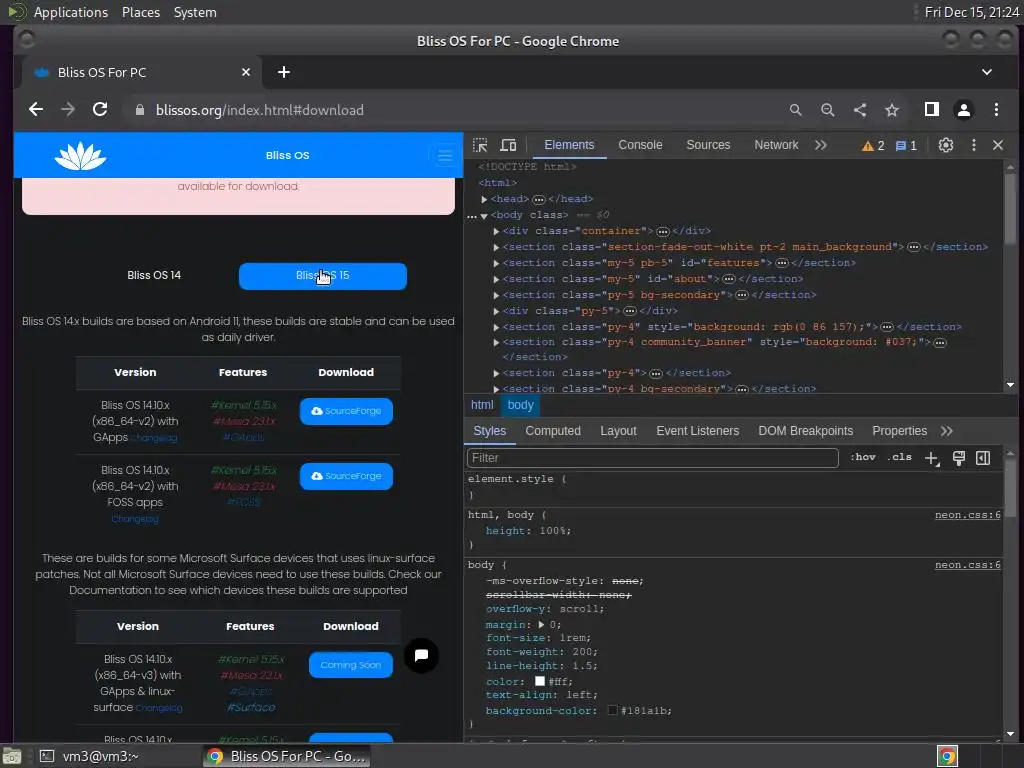Open the DOM Breakpoints tab

pyautogui.click(x=805, y=431)
